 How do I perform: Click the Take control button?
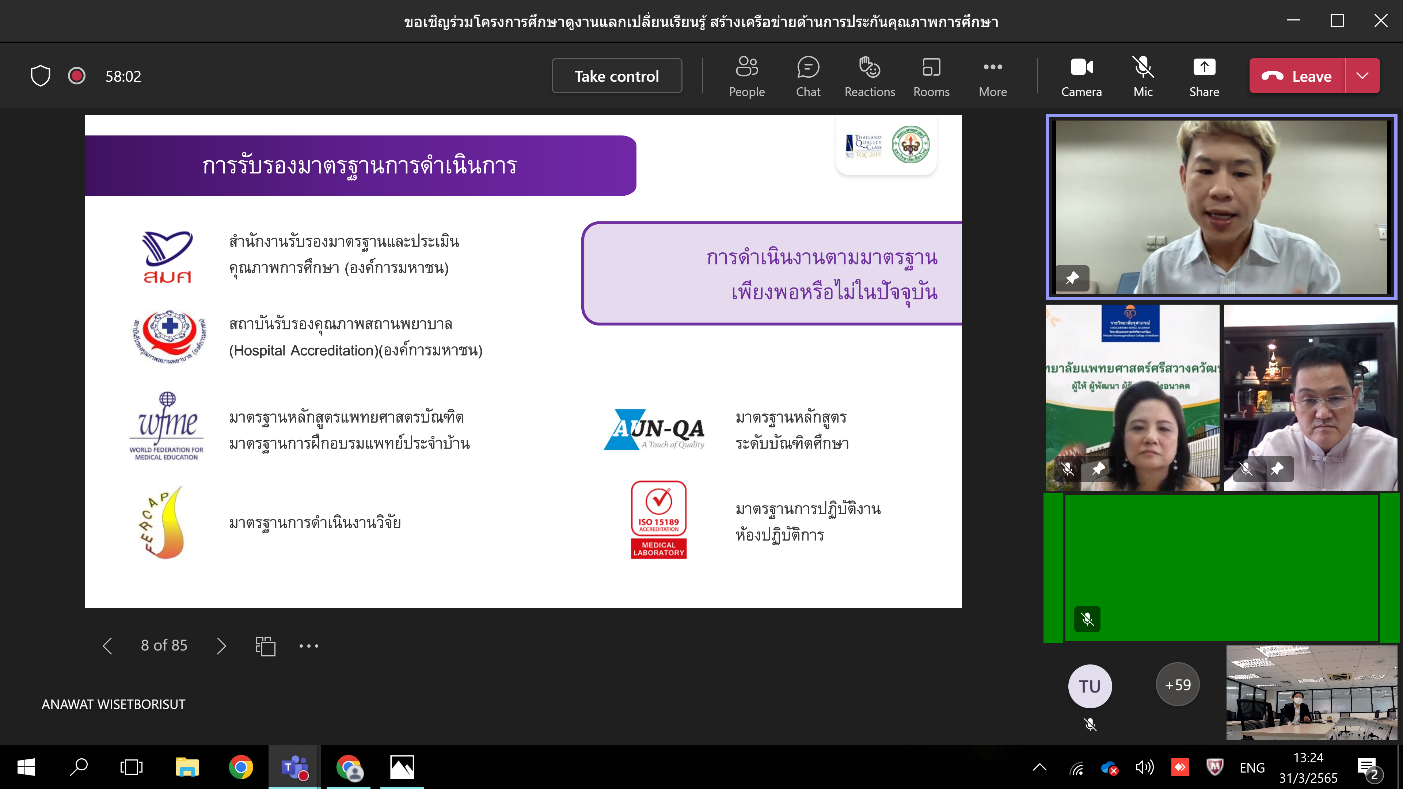617,76
